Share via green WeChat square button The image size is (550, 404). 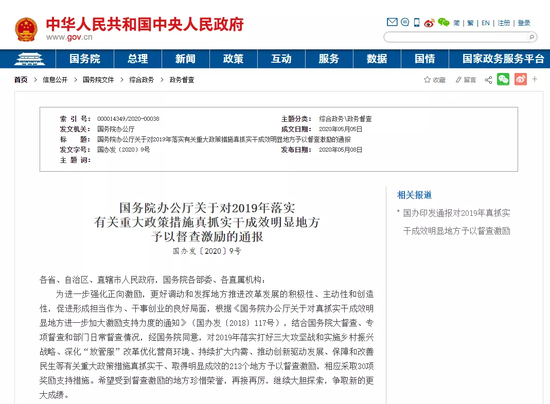tap(503, 79)
